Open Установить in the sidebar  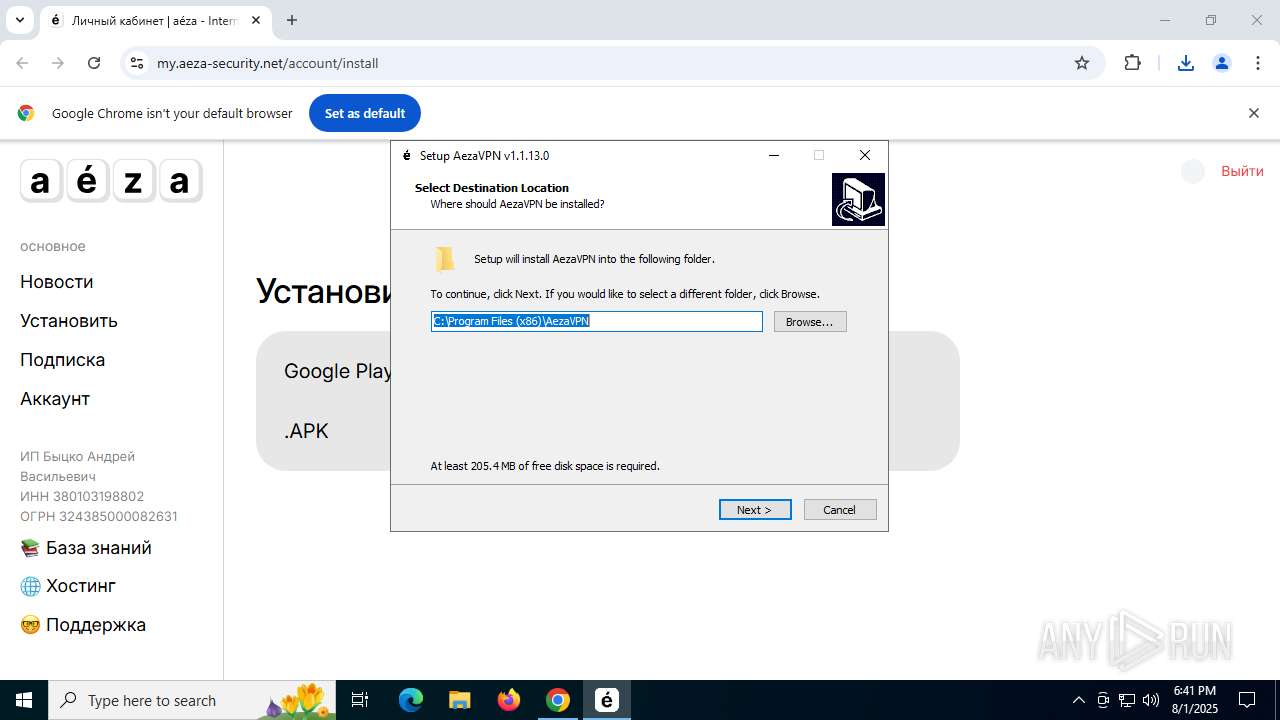(x=69, y=321)
